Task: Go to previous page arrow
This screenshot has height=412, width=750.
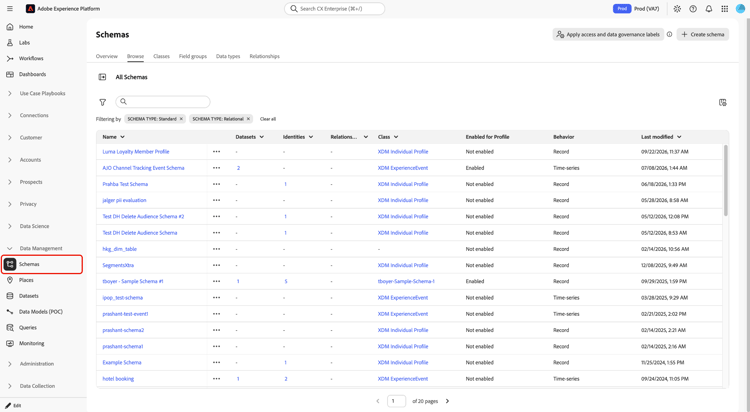Action: click(x=378, y=401)
